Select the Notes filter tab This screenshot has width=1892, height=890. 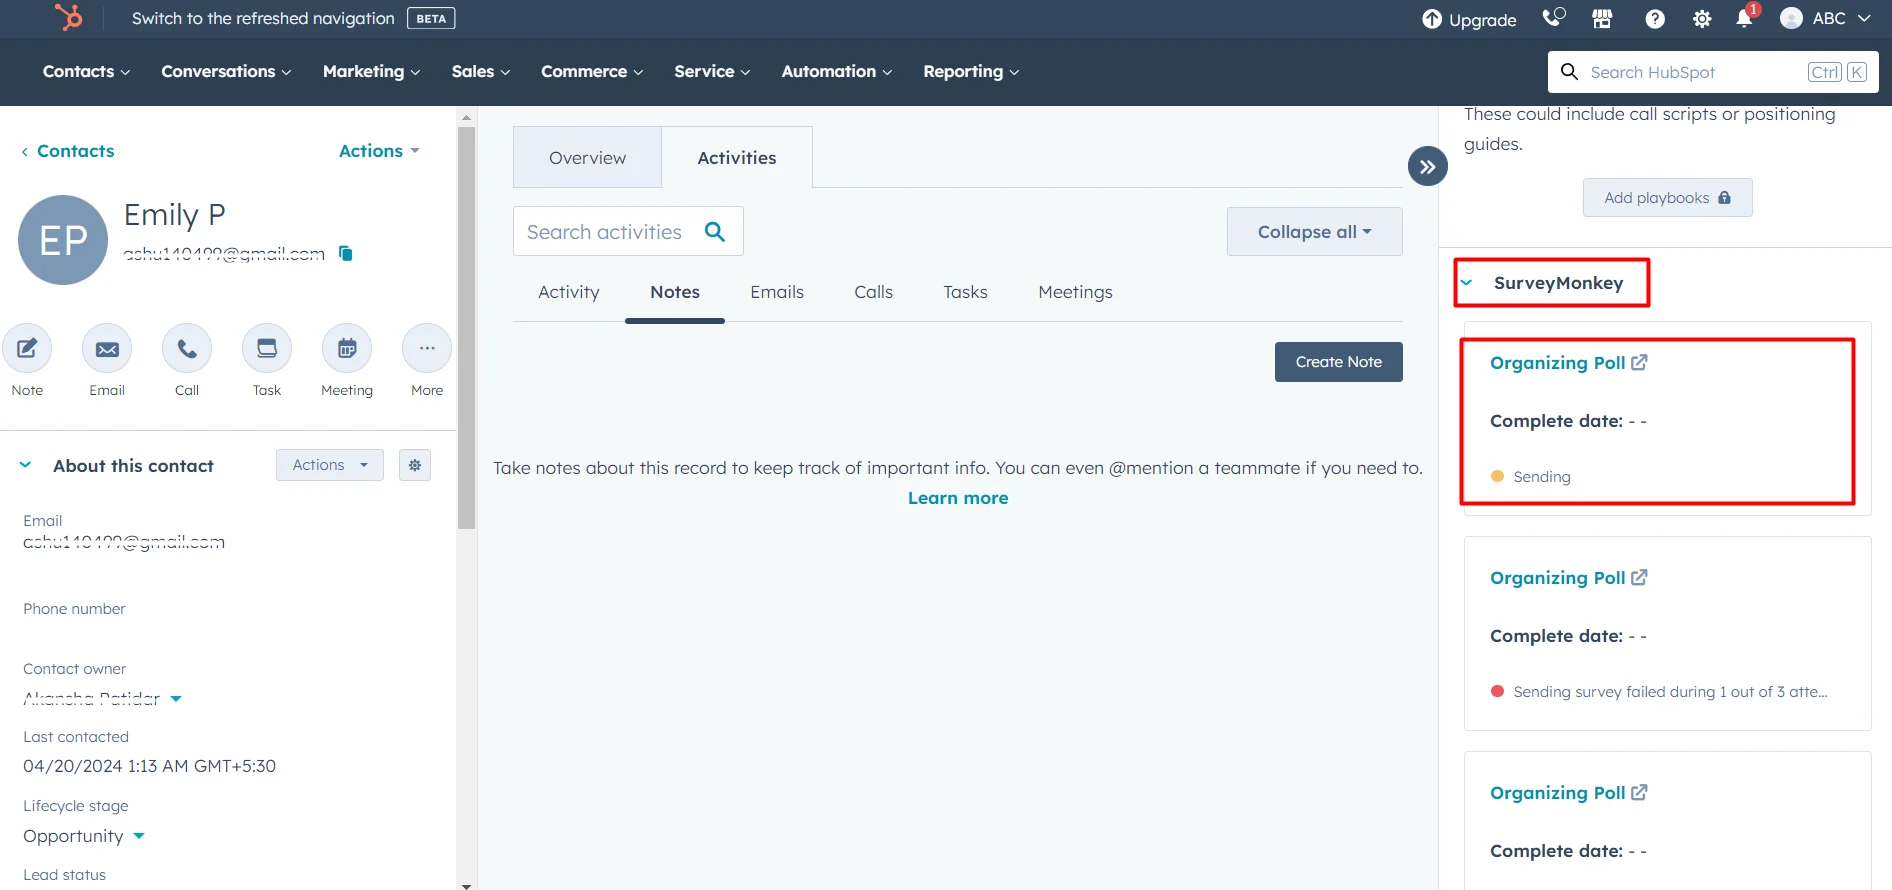(x=675, y=292)
